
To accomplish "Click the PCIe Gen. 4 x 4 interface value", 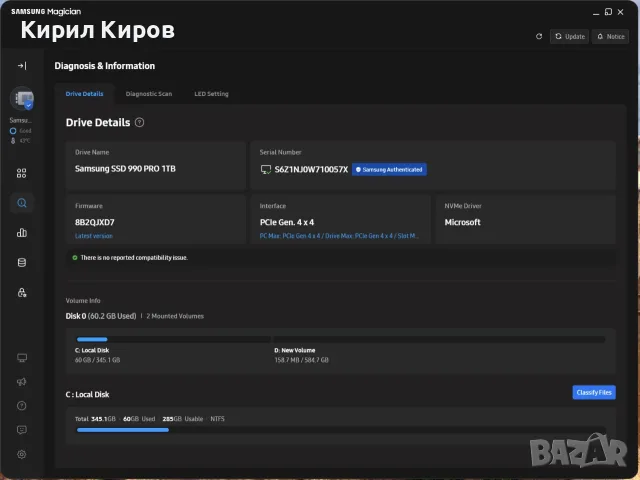I will 287,222.
